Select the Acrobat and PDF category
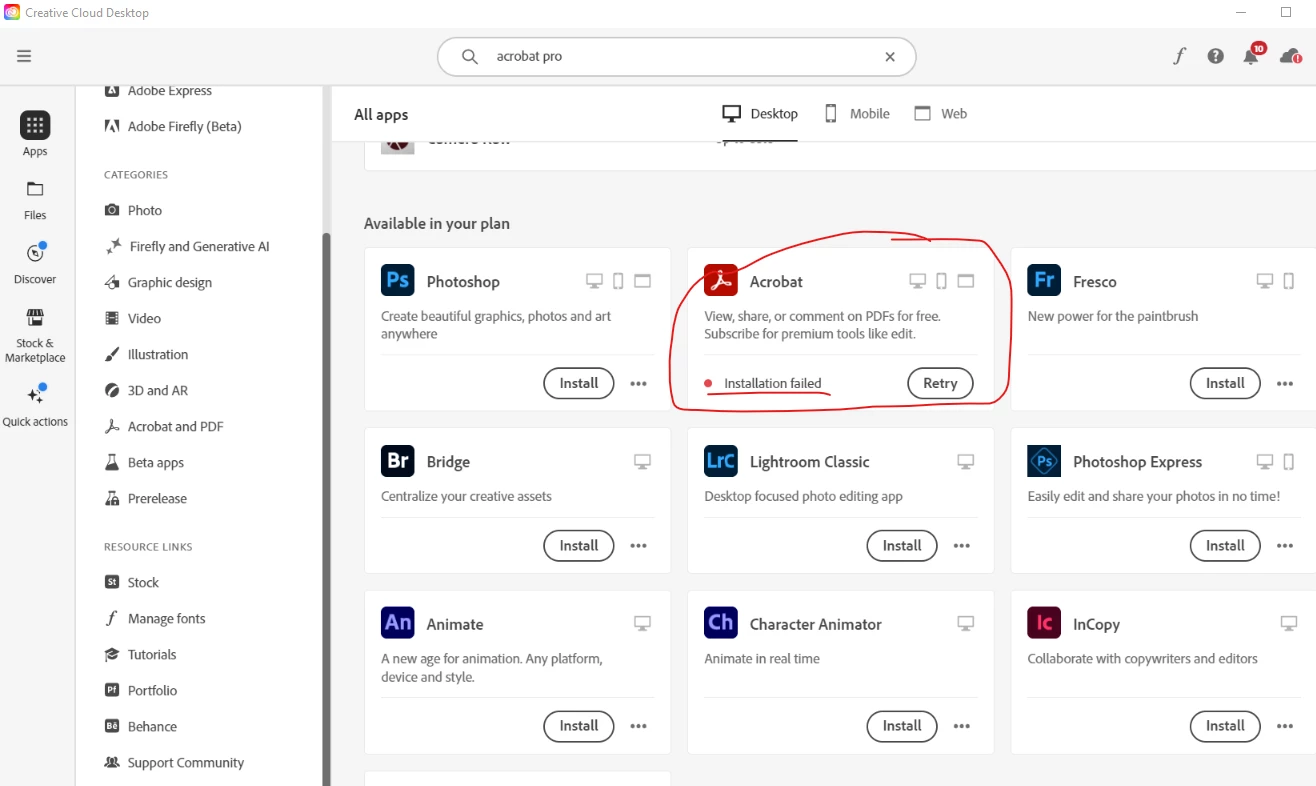The width and height of the screenshot is (1316, 786). (x=164, y=426)
